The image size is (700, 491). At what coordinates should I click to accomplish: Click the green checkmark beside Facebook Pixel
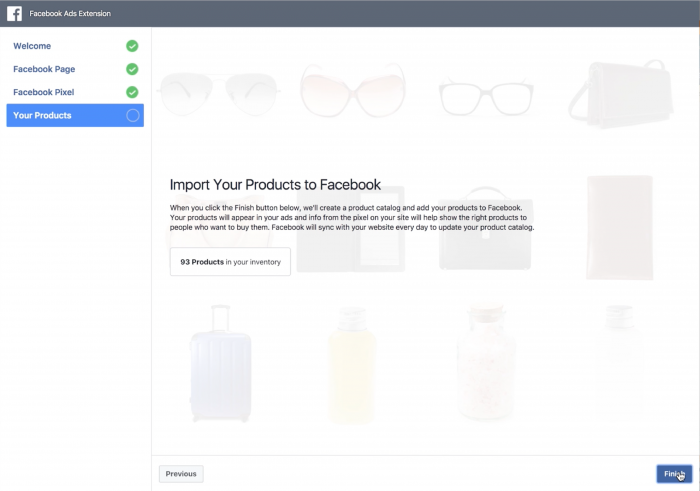(x=132, y=92)
